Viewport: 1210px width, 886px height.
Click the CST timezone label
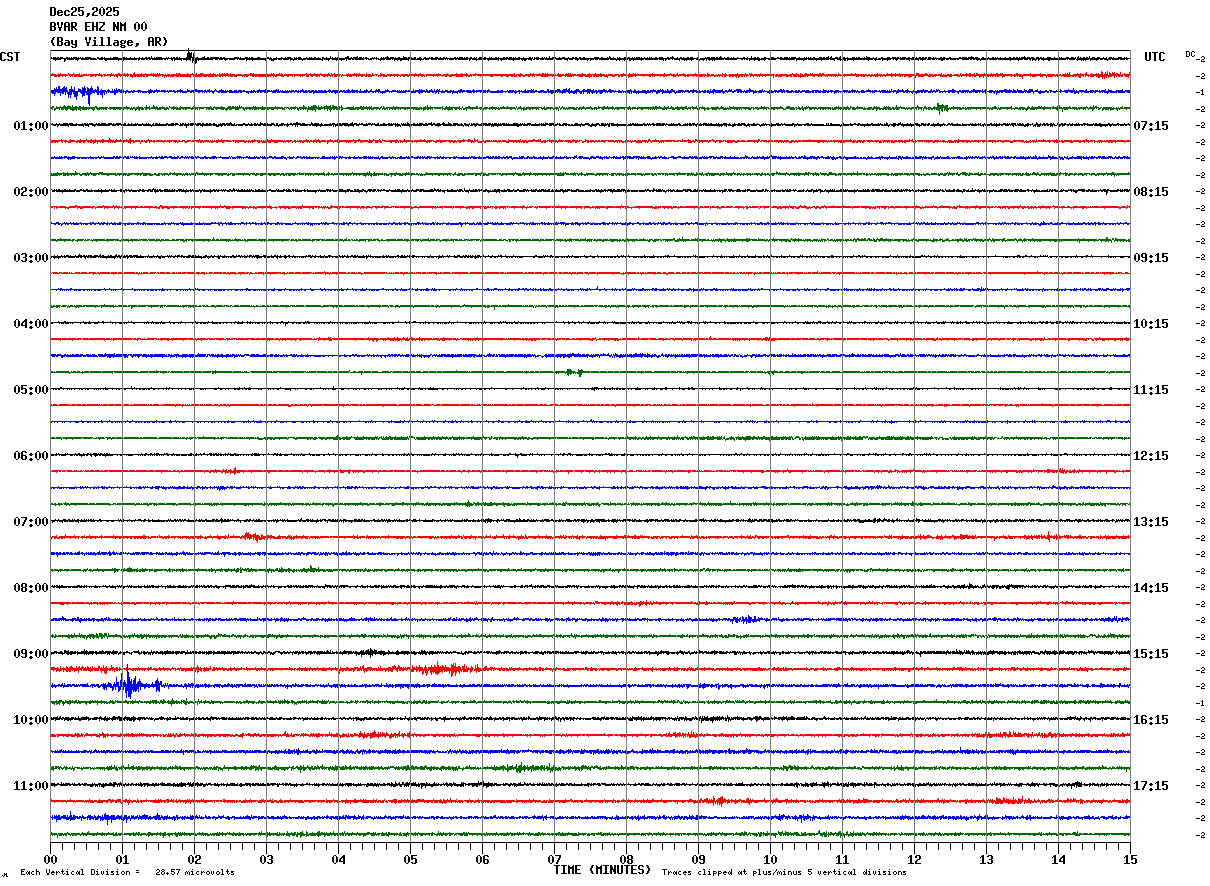[10, 57]
